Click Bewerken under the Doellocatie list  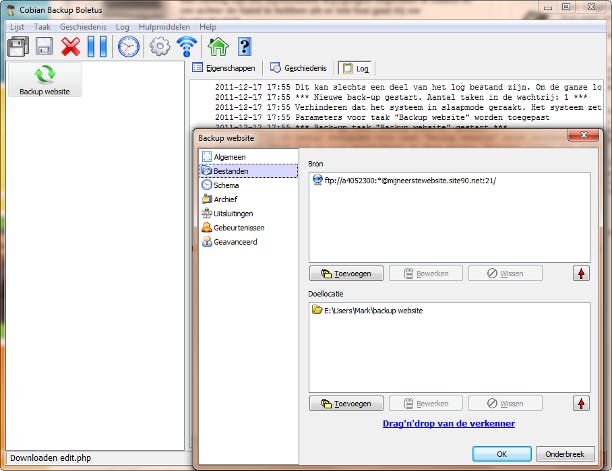[x=426, y=403]
